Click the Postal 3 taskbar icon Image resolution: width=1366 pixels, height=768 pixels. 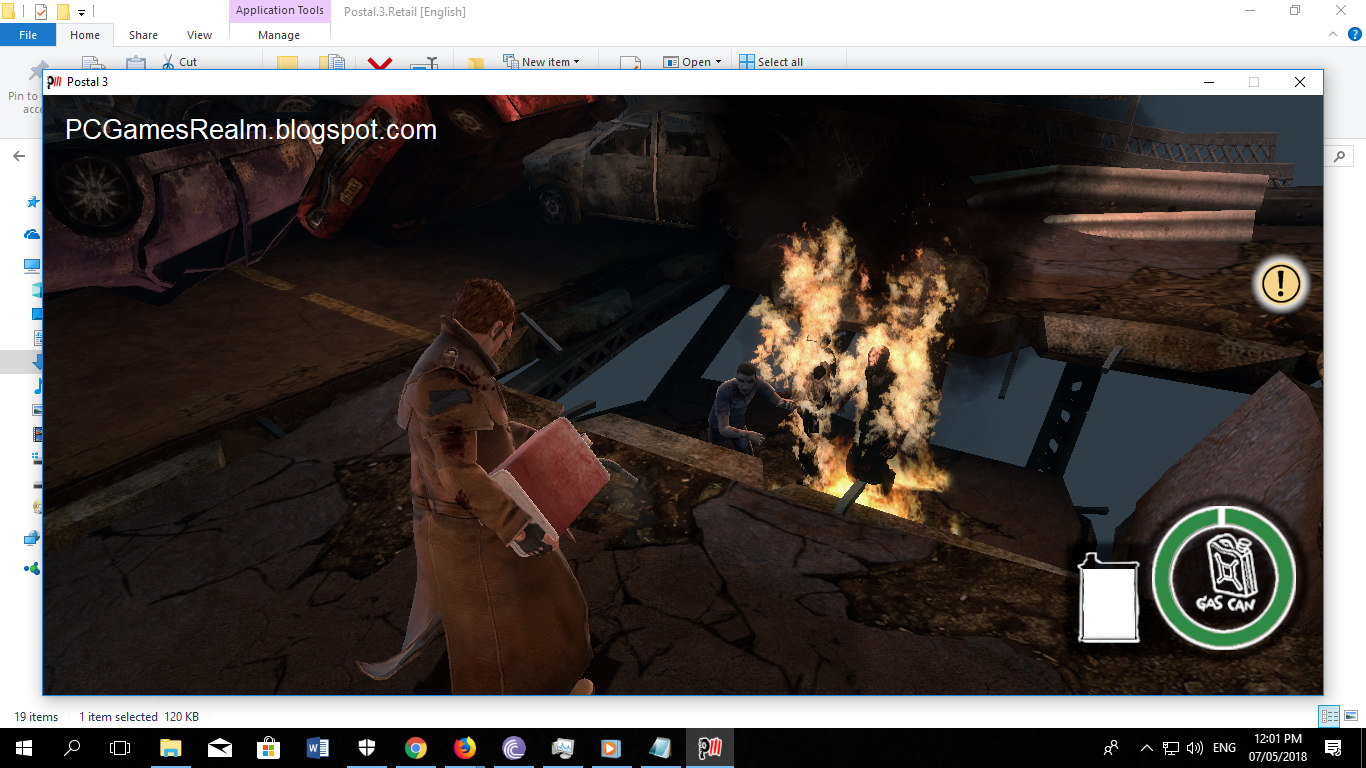tap(710, 748)
